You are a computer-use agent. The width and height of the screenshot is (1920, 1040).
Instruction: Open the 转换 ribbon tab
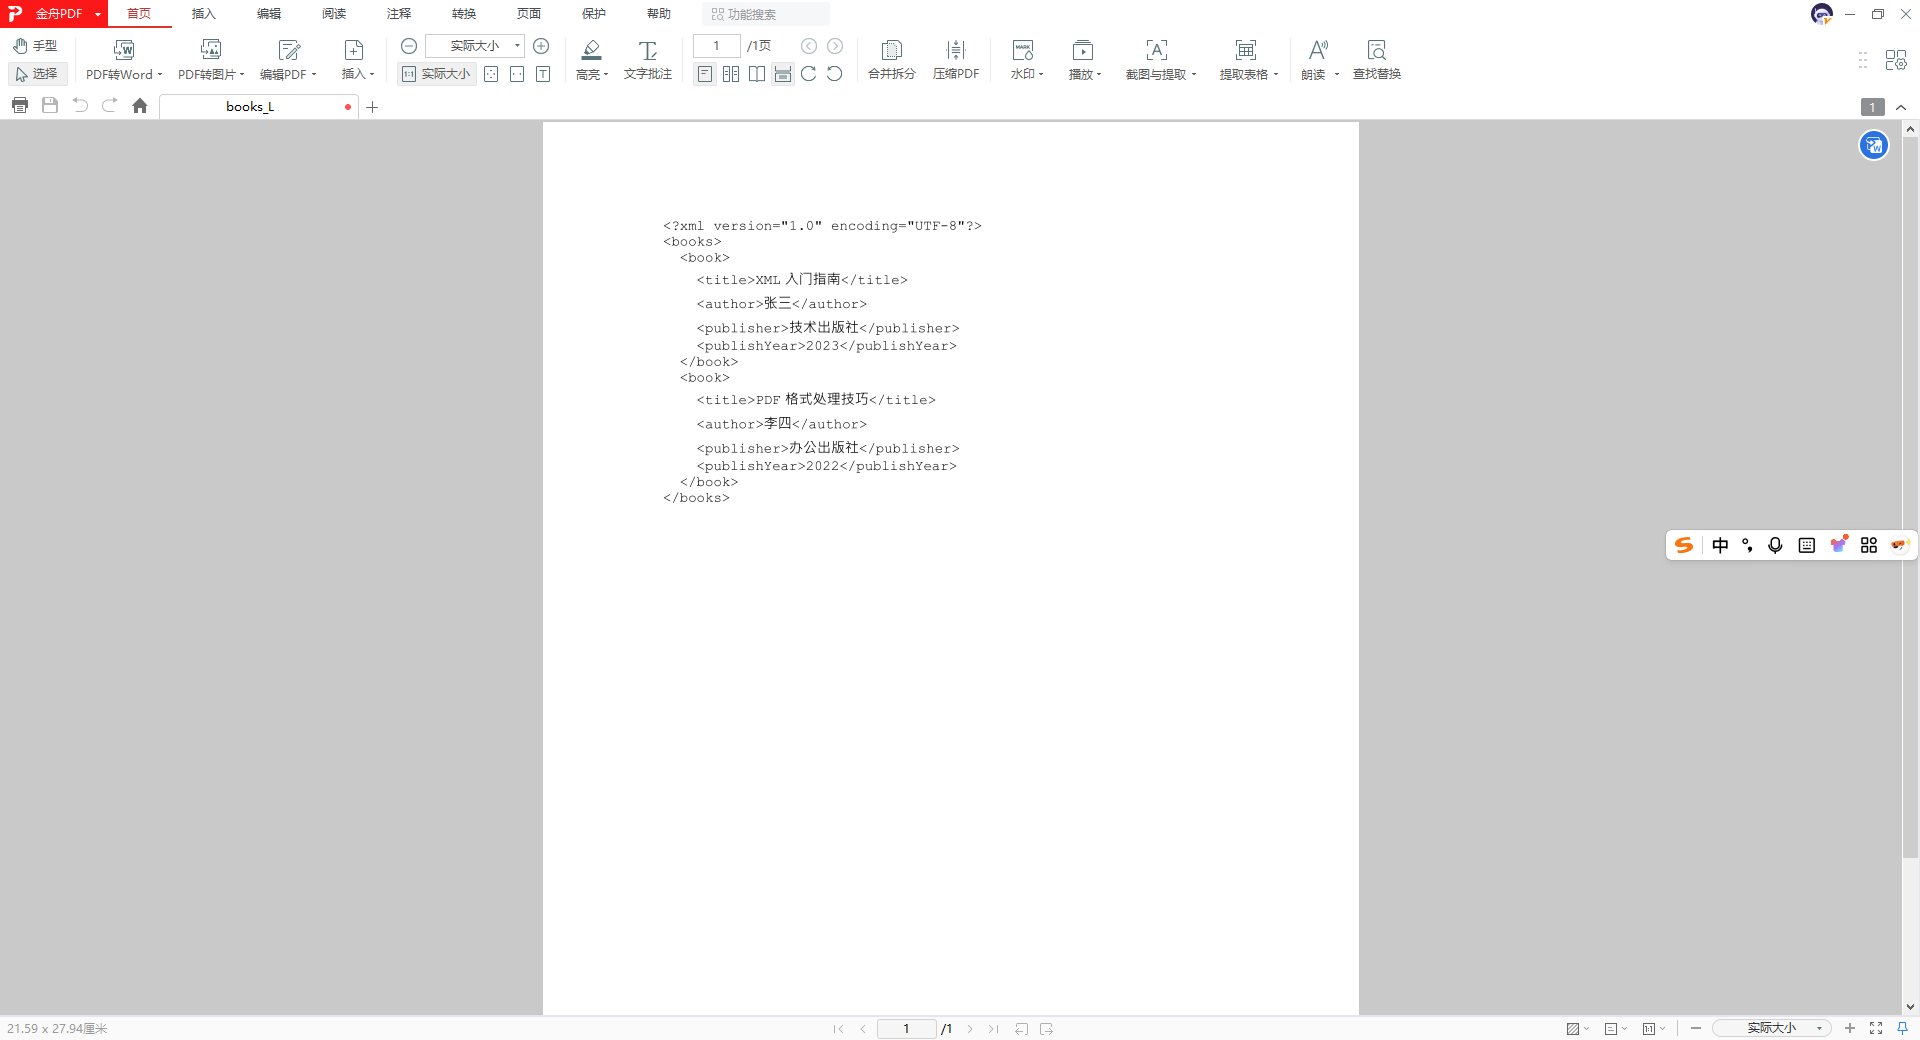pyautogui.click(x=464, y=14)
